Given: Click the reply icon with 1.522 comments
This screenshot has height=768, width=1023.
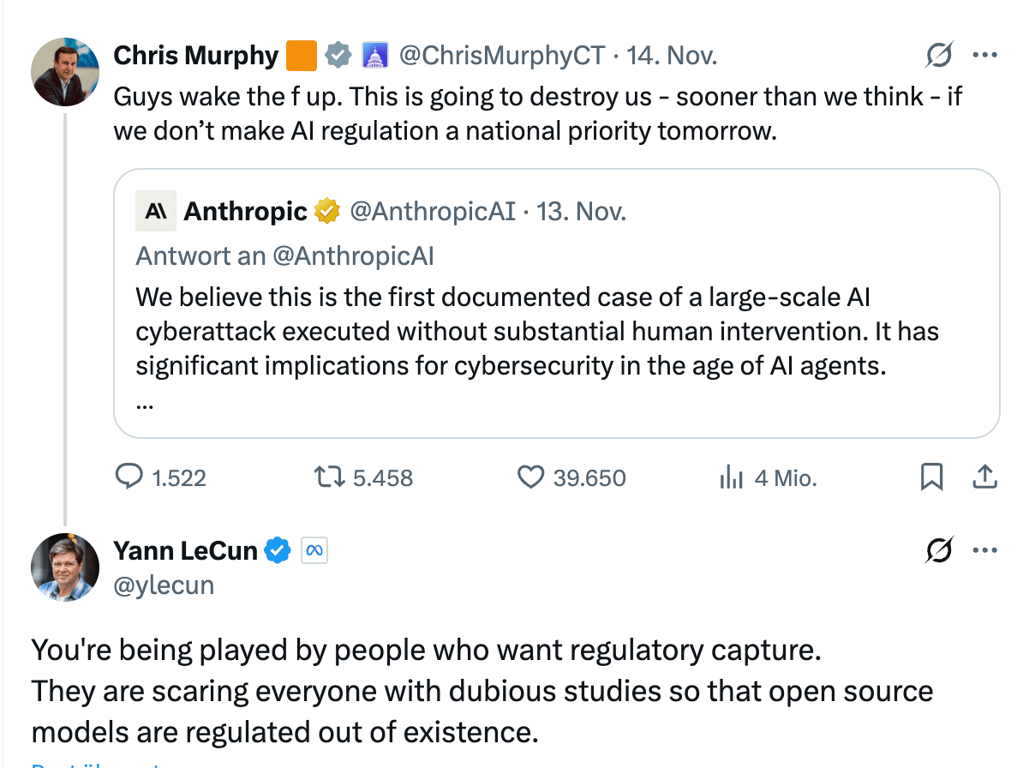Looking at the screenshot, I should (130, 478).
